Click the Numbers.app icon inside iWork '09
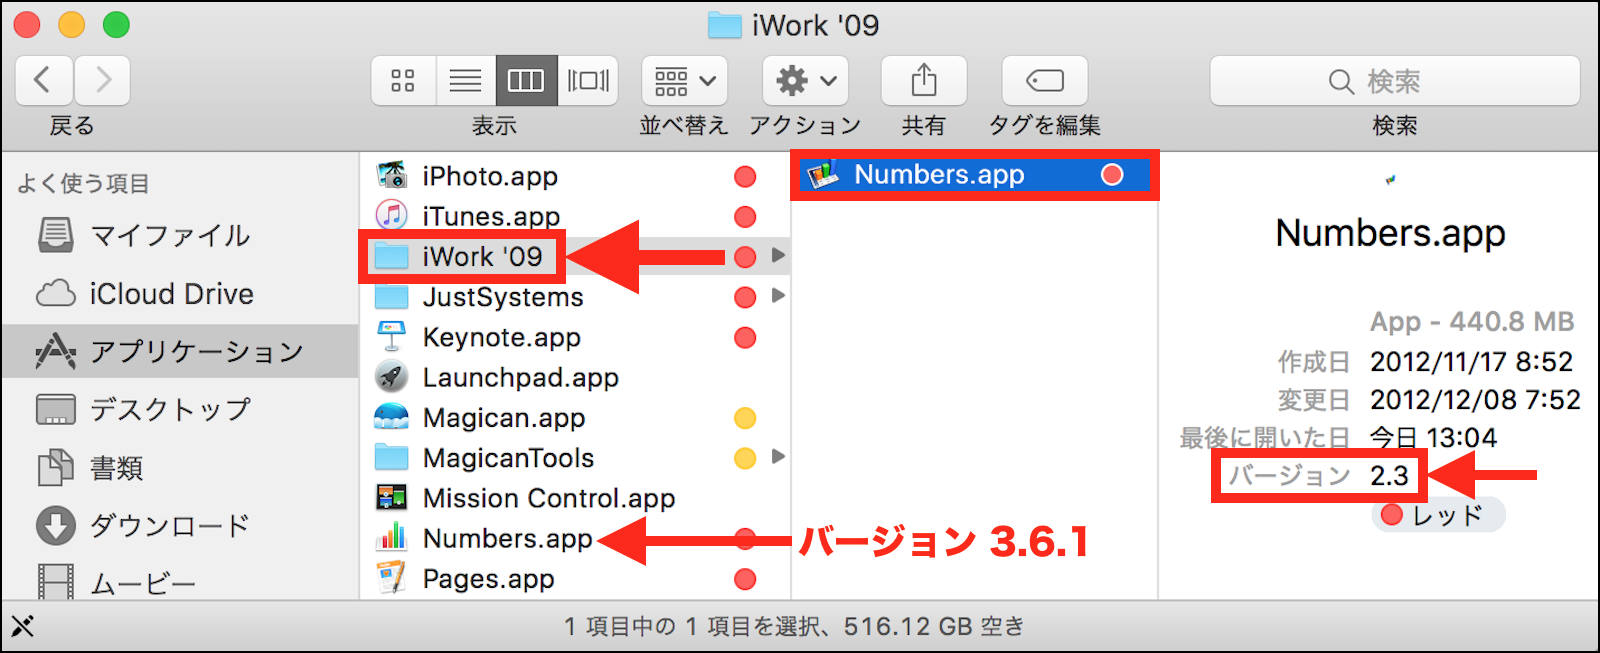Viewport: 1600px width, 653px height. coord(823,175)
